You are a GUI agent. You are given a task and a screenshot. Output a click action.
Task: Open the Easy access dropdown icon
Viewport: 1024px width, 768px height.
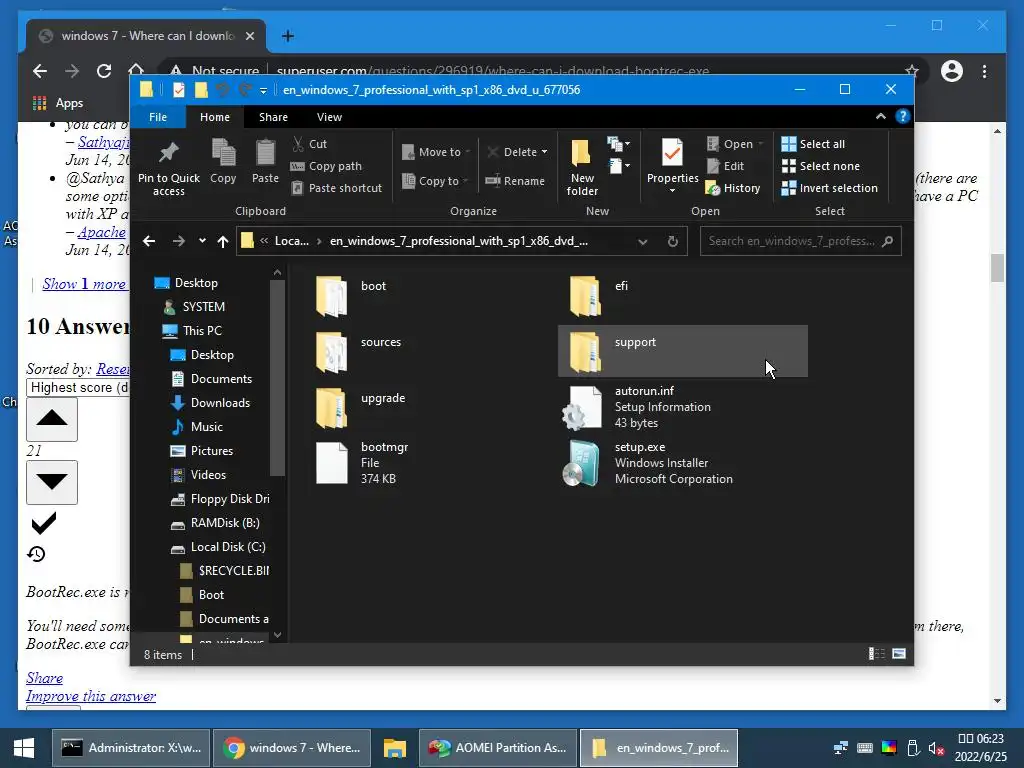[619, 166]
